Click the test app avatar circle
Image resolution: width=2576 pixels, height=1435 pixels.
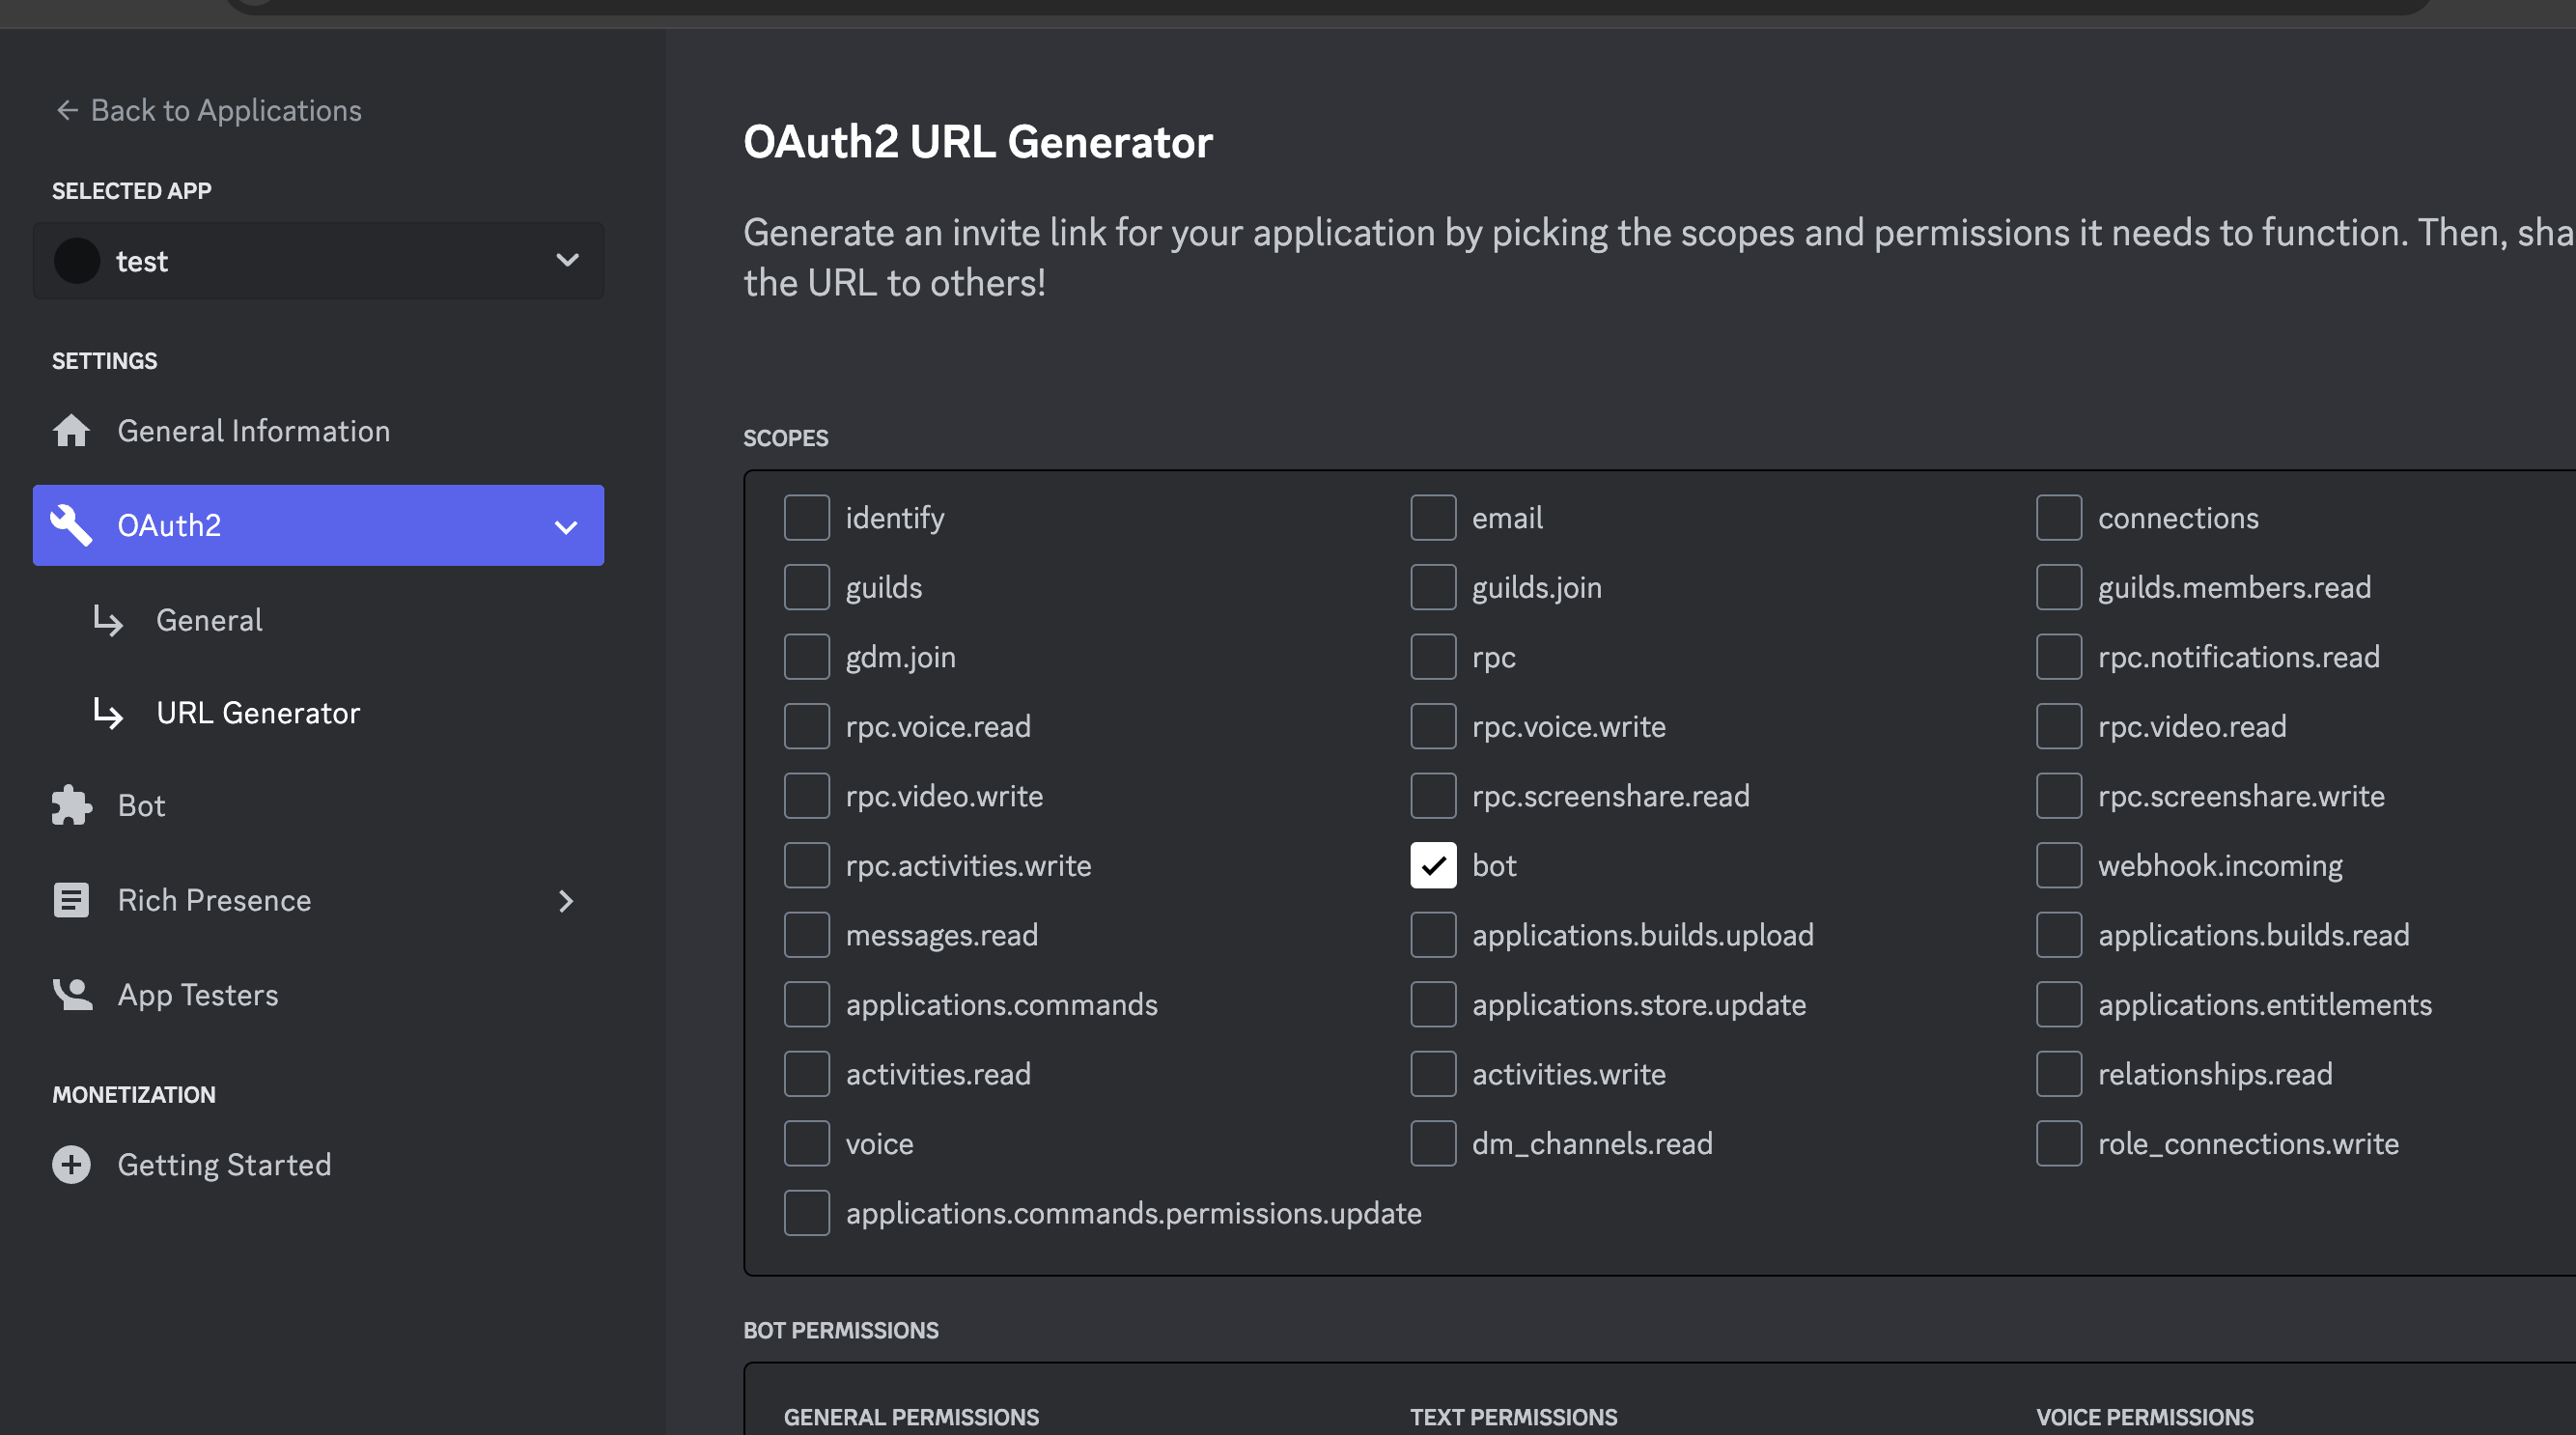[77, 261]
